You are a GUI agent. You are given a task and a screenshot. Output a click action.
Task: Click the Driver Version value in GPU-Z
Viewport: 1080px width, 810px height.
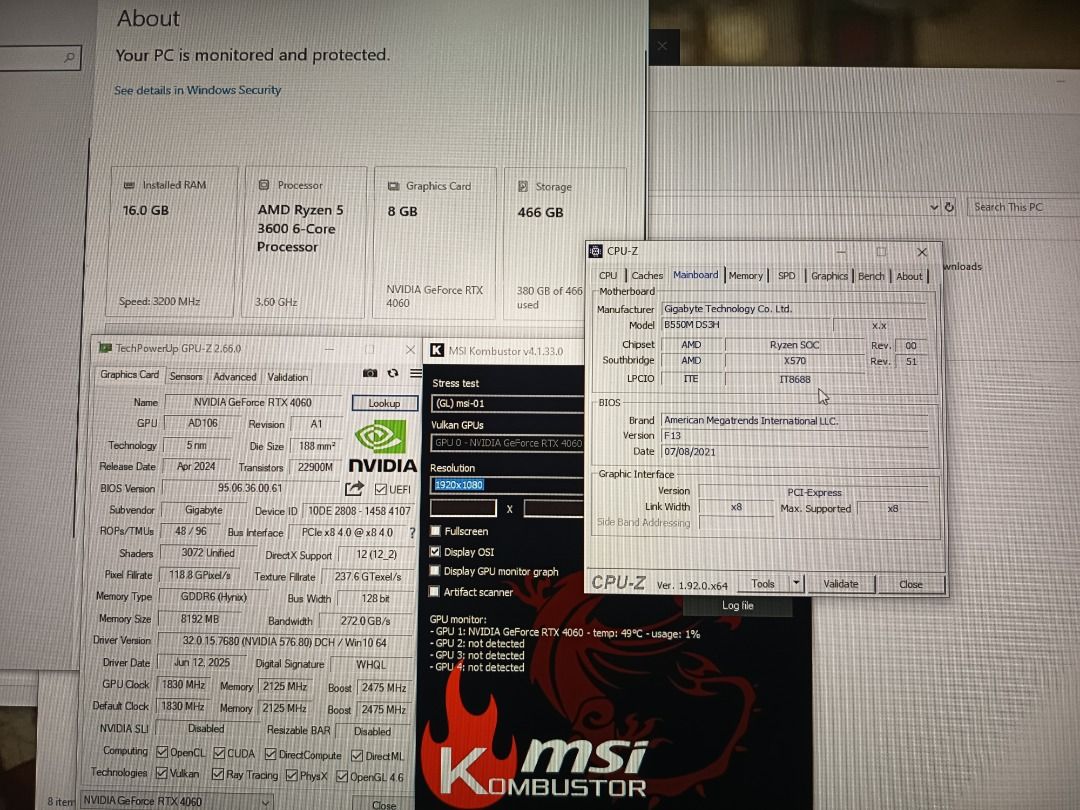tap(284, 641)
